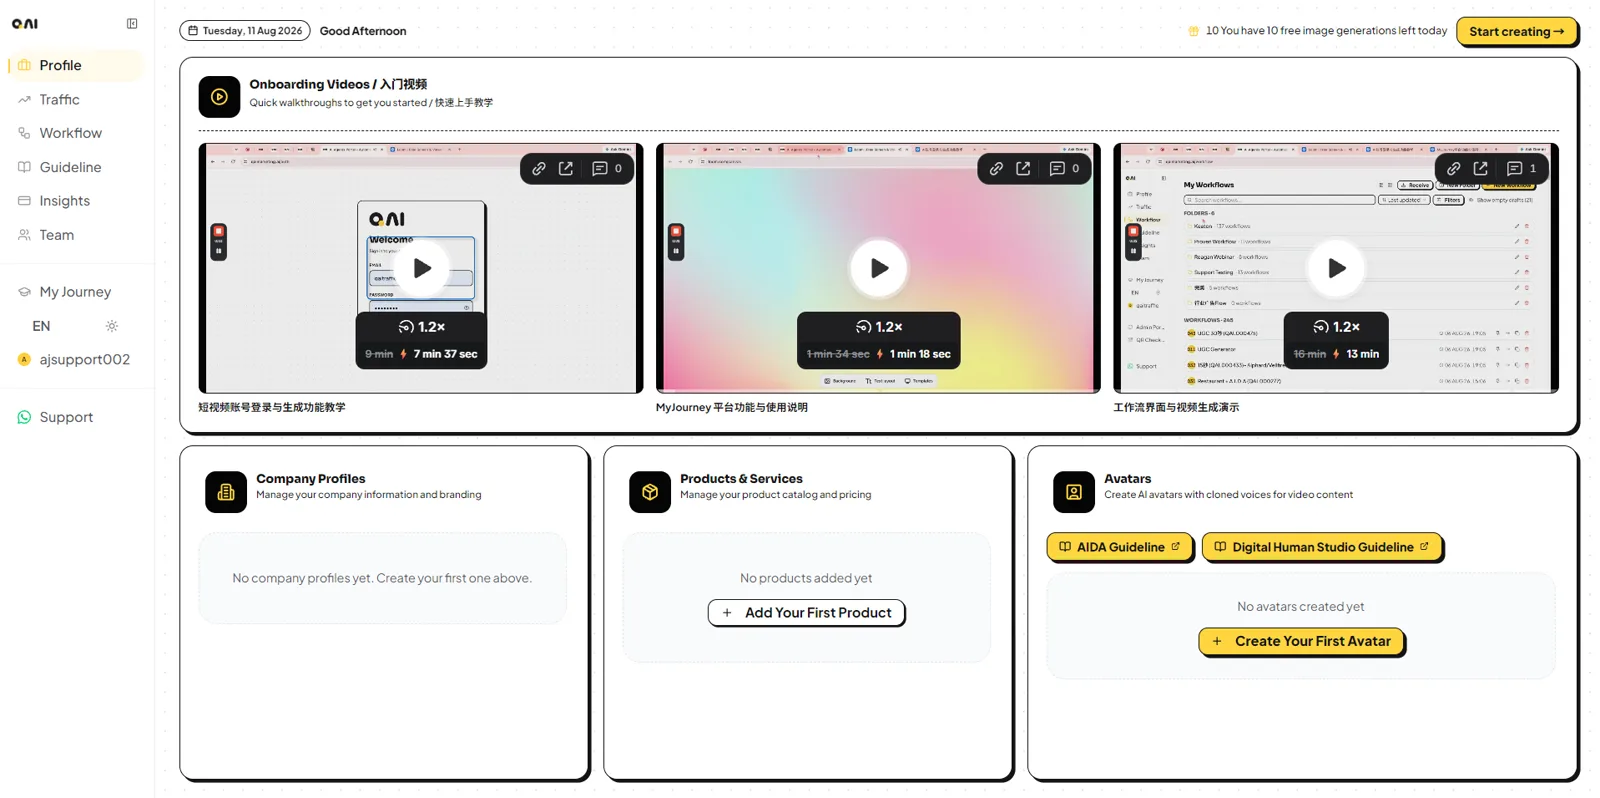Open the MyJourney video externally
The width and height of the screenshot is (1600, 798).
coord(1023,169)
